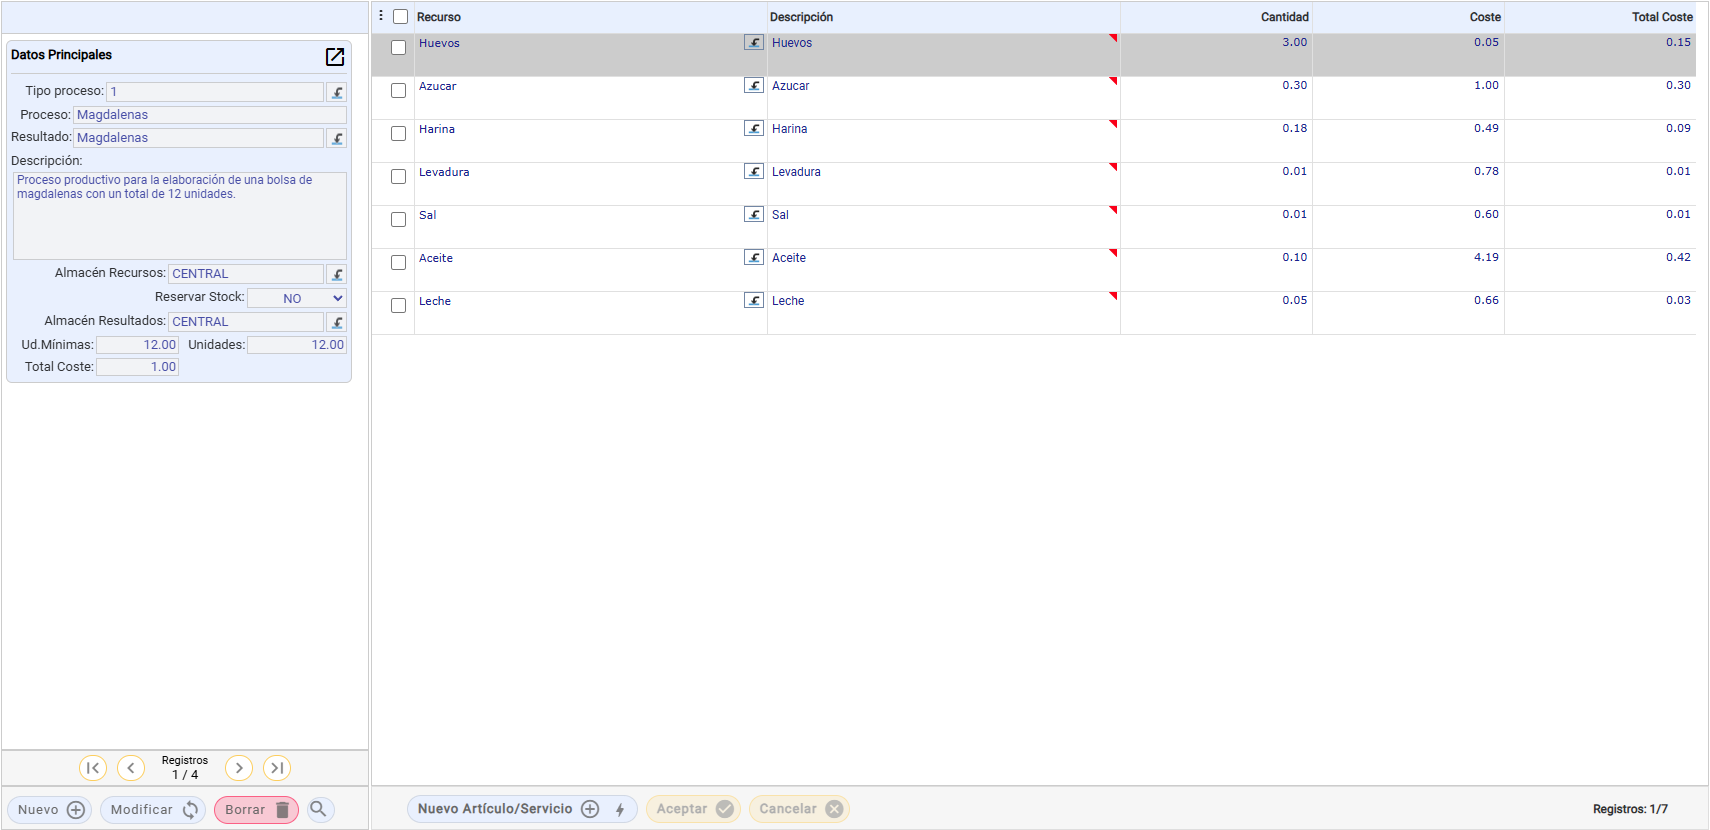Screen dimensions: 1710x830
Task: Jump to the last record
Action: 277,768
